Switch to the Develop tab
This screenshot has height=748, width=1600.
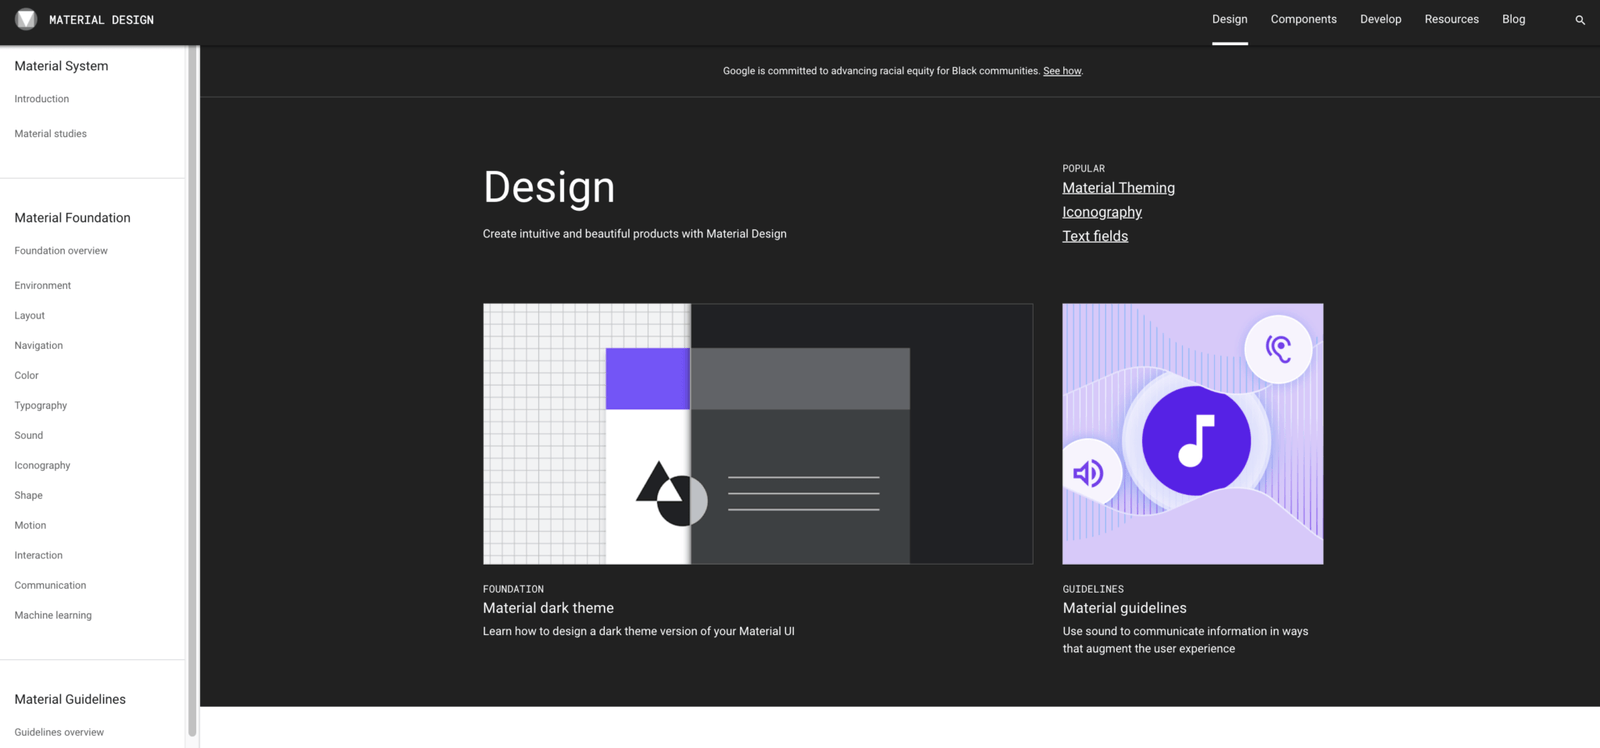[1380, 19]
